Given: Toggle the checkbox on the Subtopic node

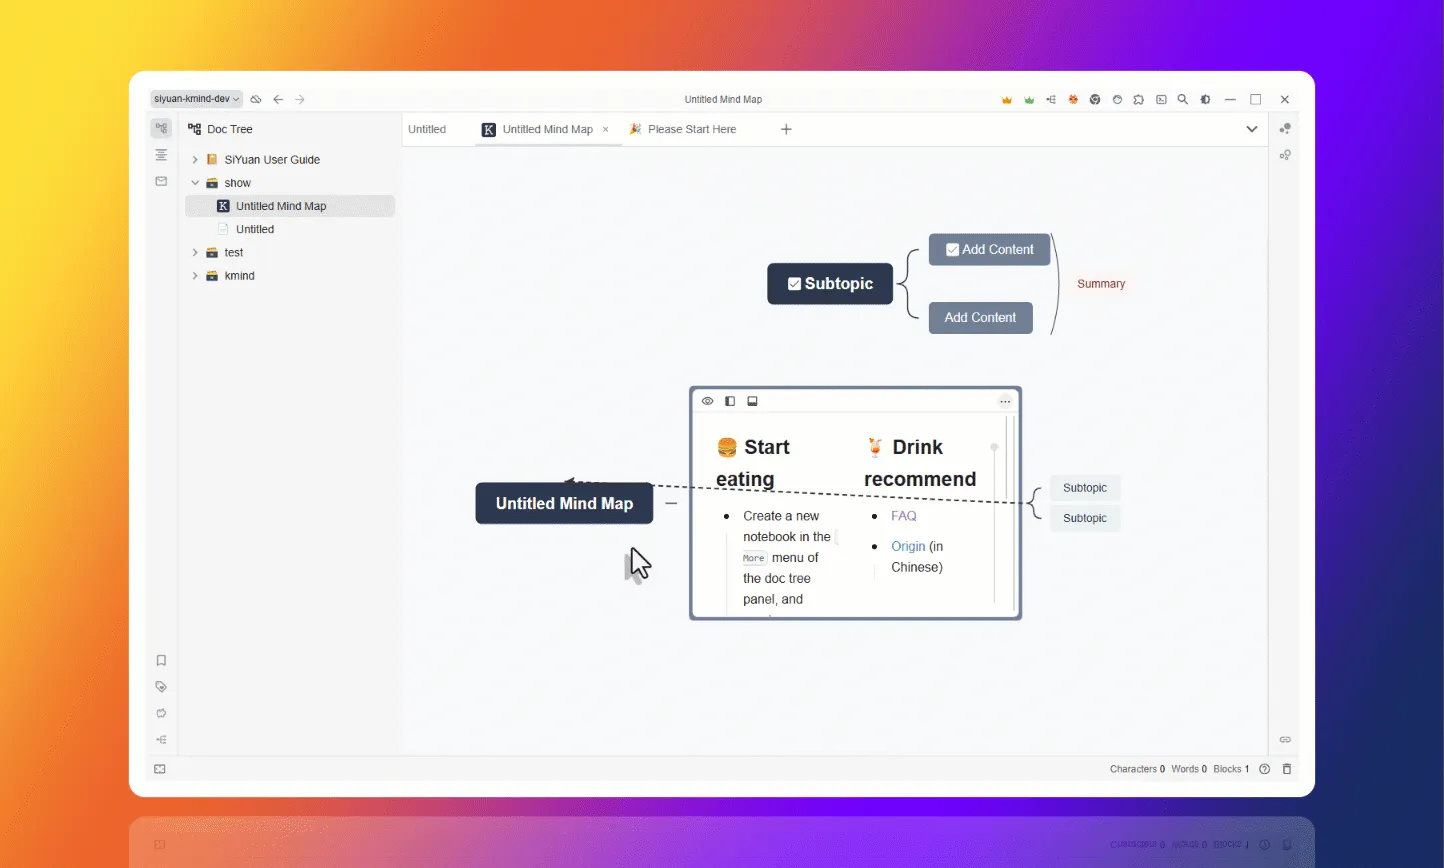Looking at the screenshot, I should (x=794, y=284).
